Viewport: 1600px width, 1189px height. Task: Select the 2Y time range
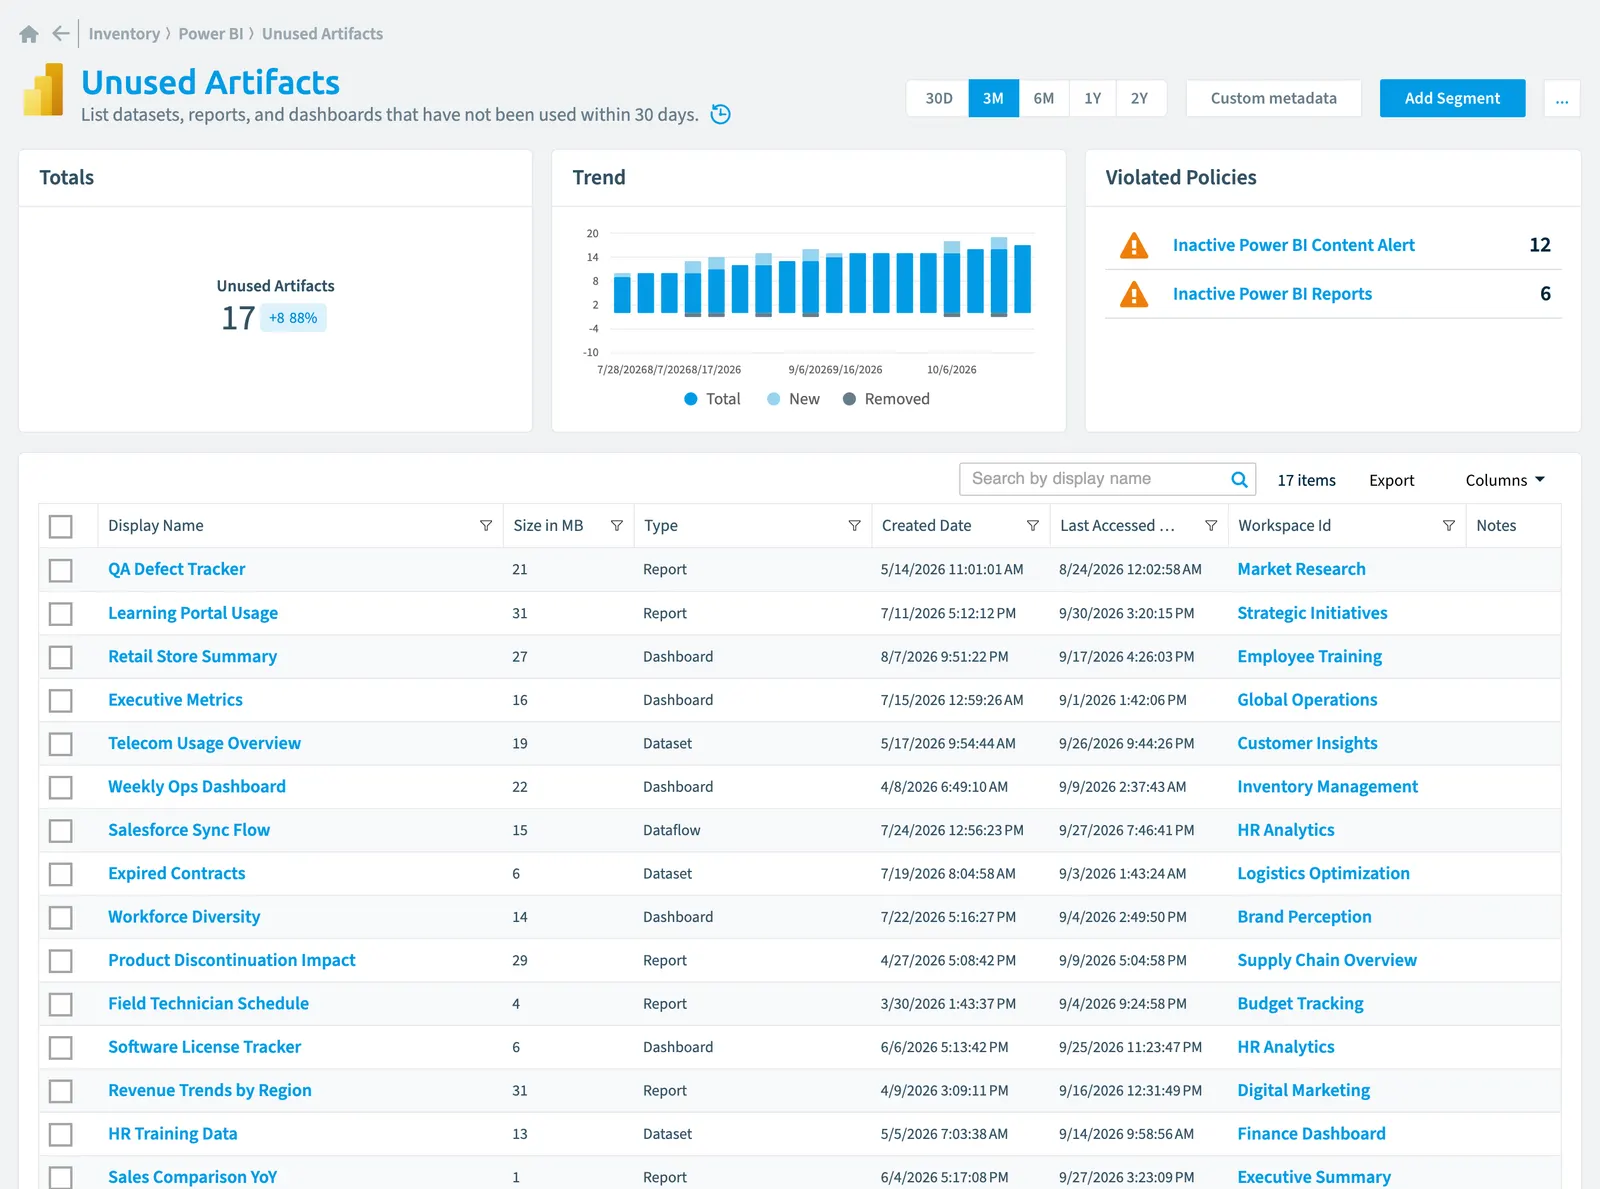1140,98
